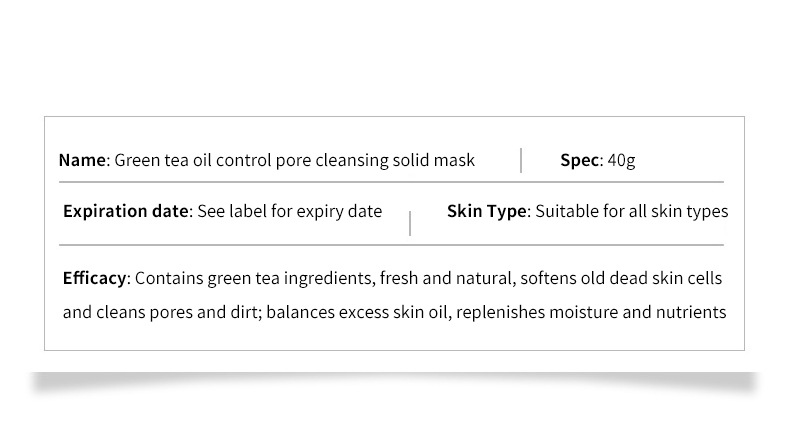This screenshot has width=790, height=433.
Task: Click the bold "Name" label
Action: pyautogui.click(x=81, y=160)
